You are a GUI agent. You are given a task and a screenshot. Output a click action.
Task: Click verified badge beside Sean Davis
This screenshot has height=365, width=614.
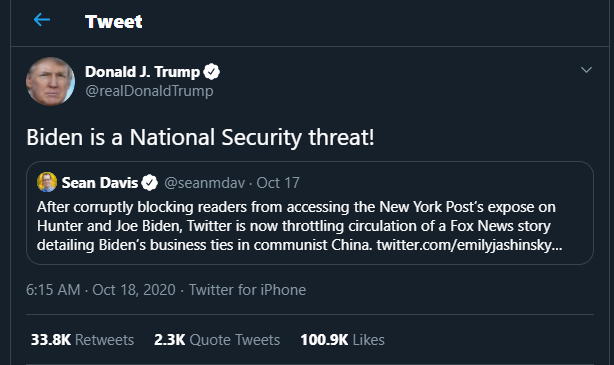pos(150,183)
